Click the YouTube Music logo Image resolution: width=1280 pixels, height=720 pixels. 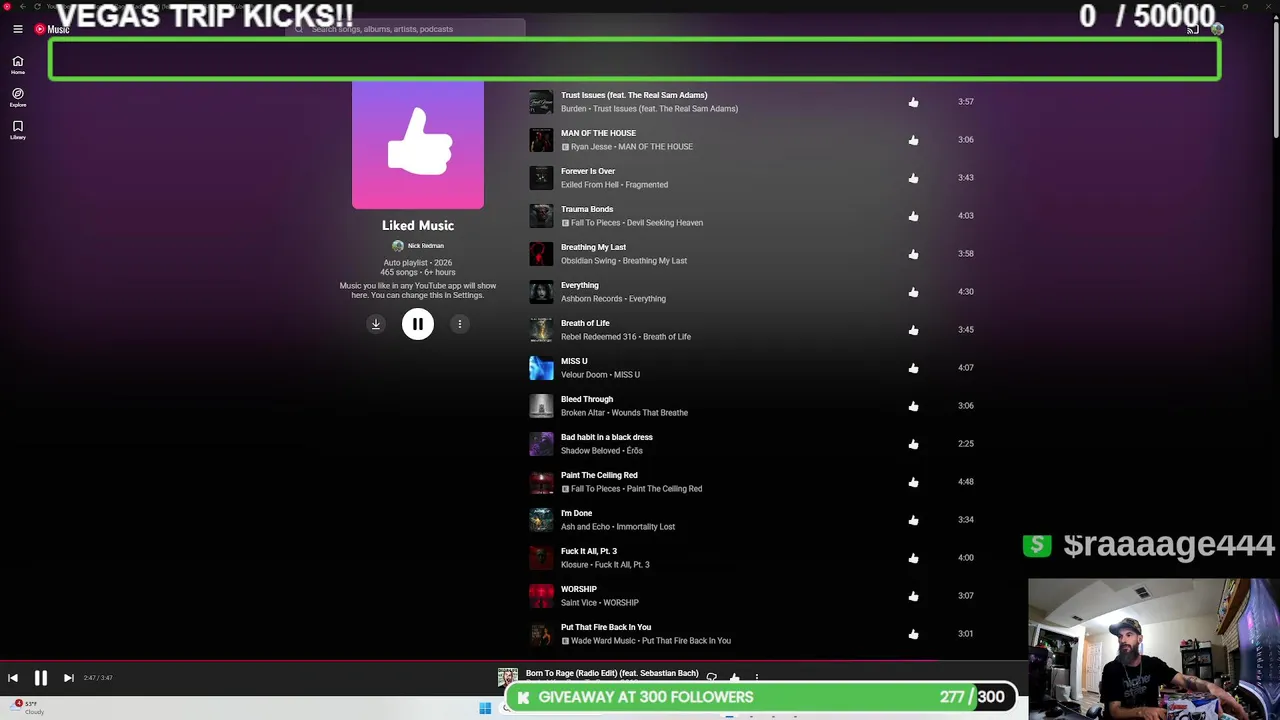52,29
